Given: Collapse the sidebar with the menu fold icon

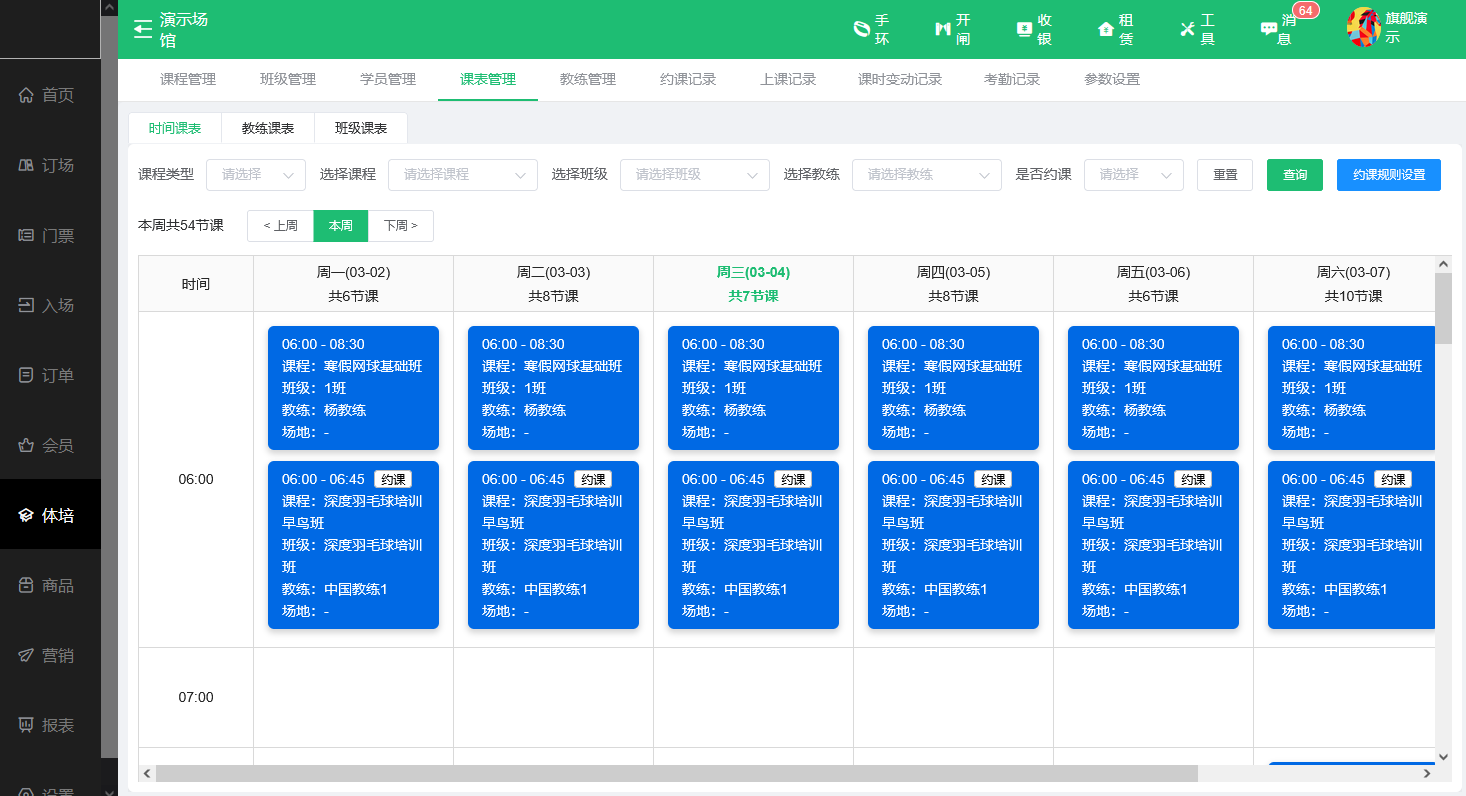Looking at the screenshot, I should coord(143,29).
